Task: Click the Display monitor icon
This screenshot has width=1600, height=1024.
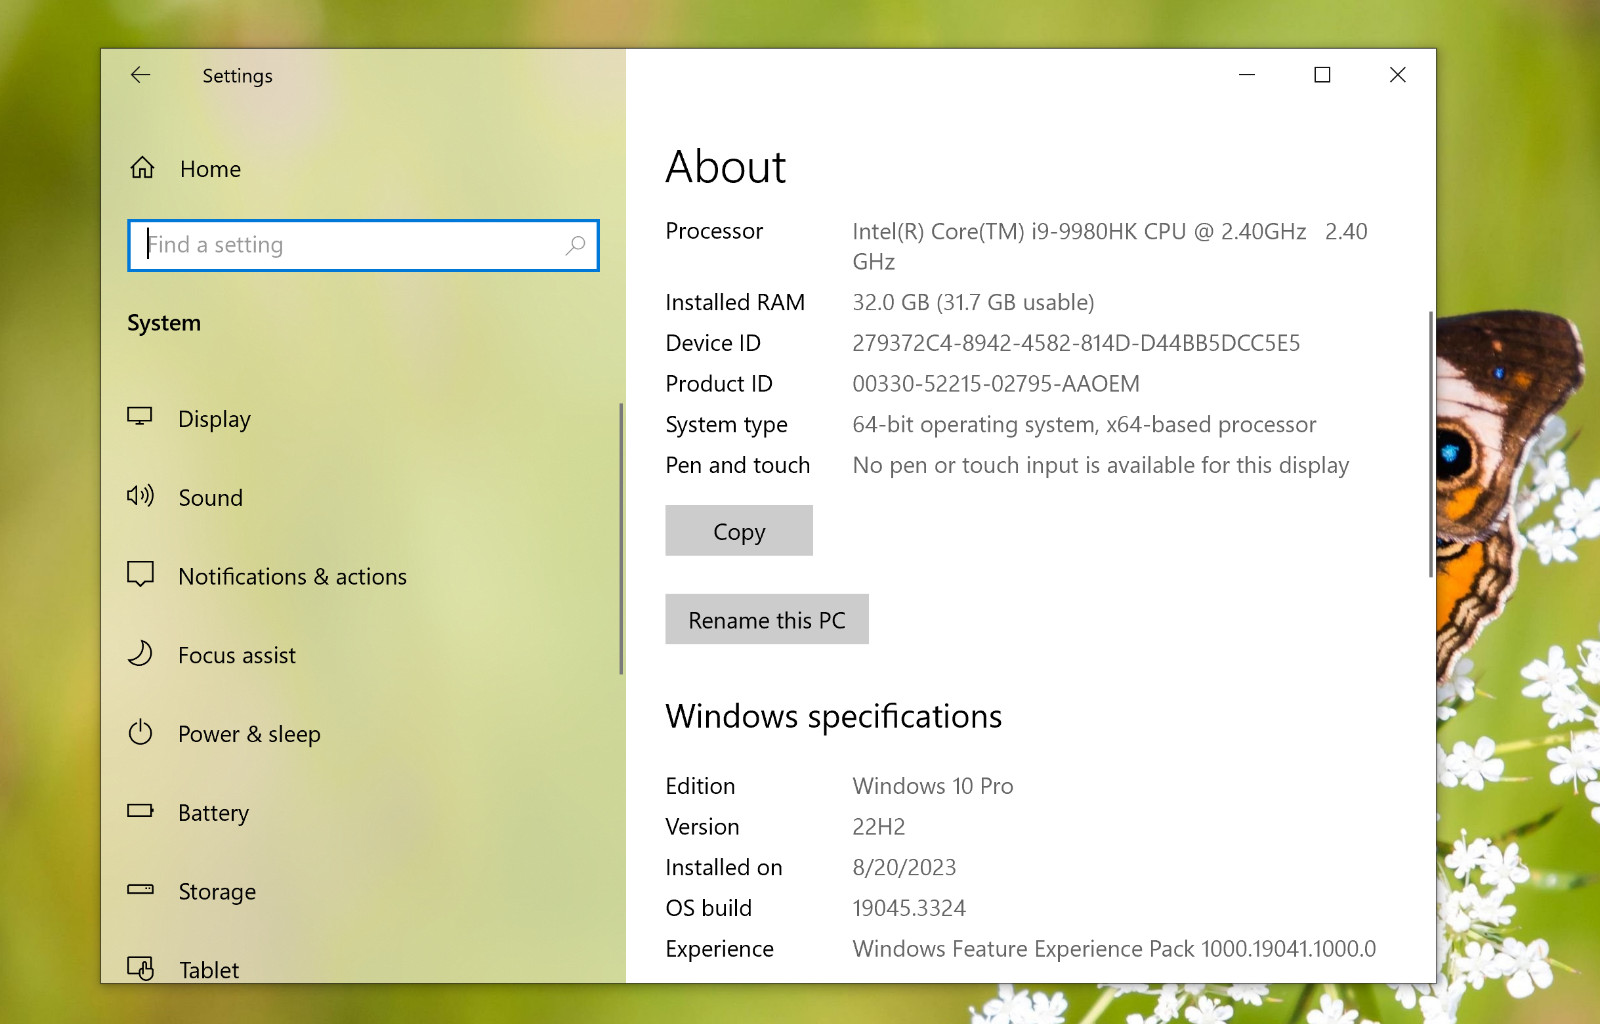Action: coord(140,417)
